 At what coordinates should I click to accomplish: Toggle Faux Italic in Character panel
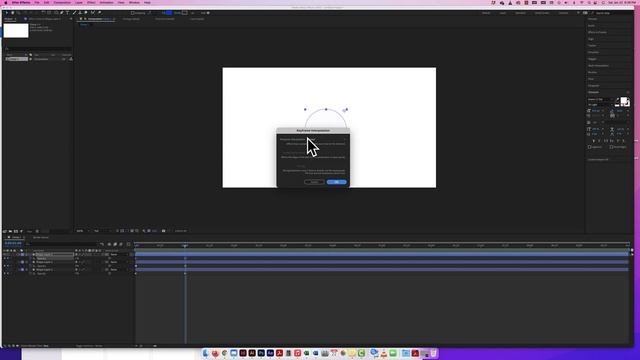pyautogui.click(x=599, y=141)
